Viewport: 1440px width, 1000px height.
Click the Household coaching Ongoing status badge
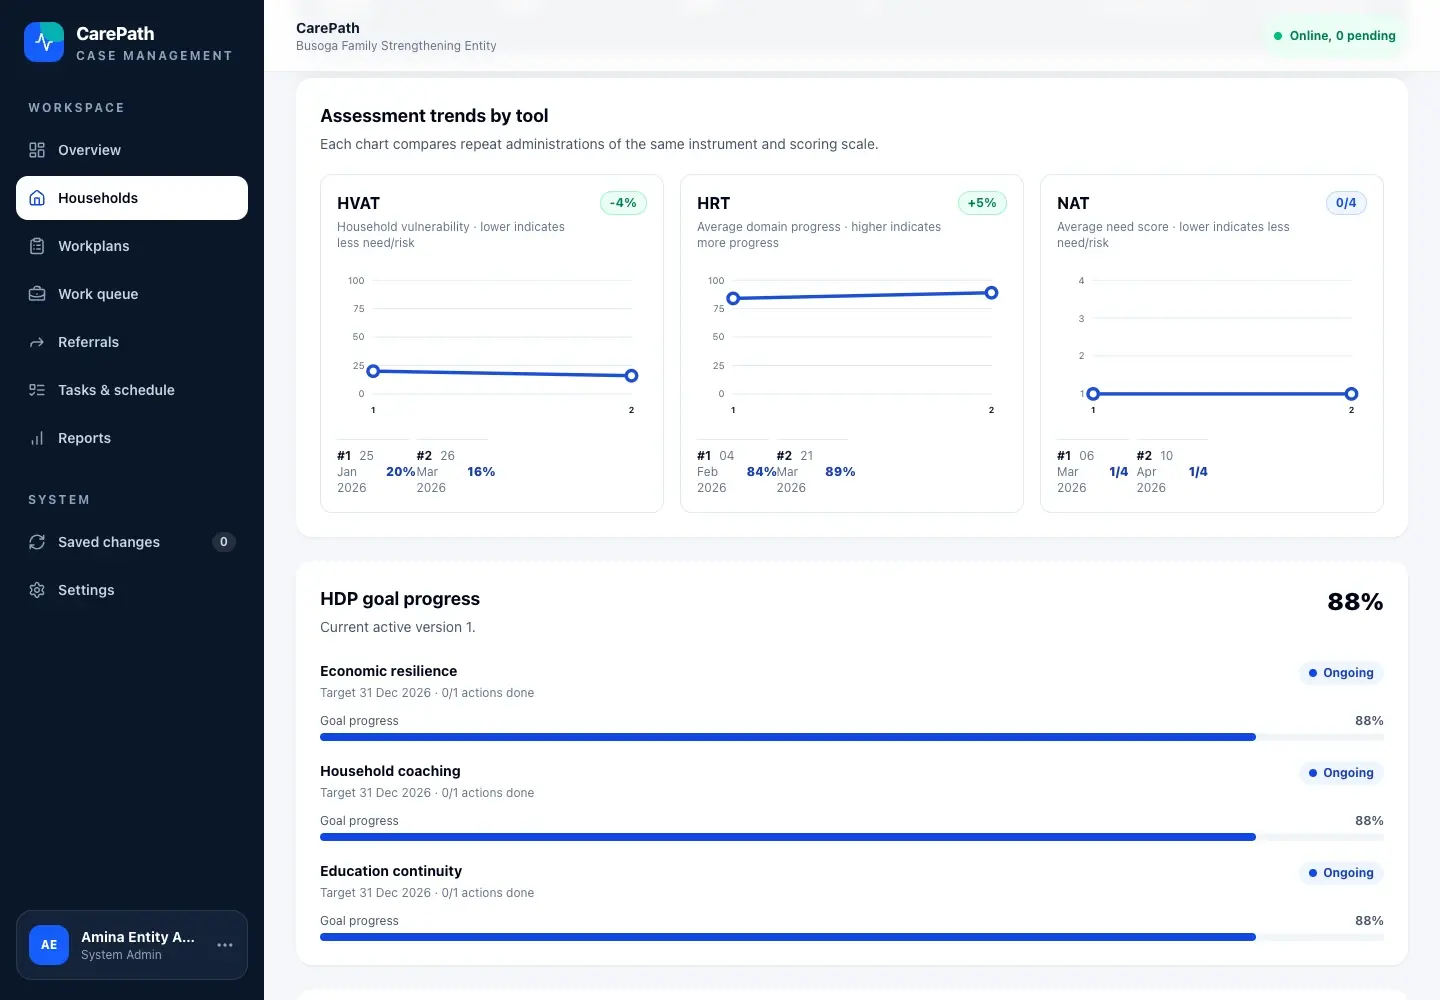pyautogui.click(x=1341, y=773)
